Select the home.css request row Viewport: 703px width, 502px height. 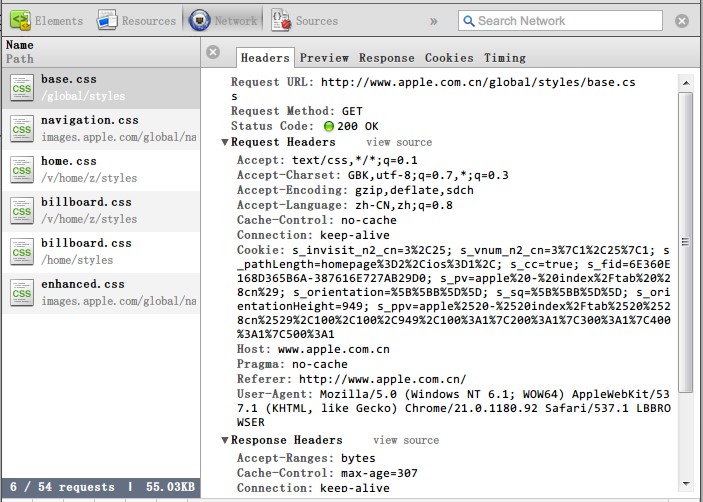click(x=101, y=170)
